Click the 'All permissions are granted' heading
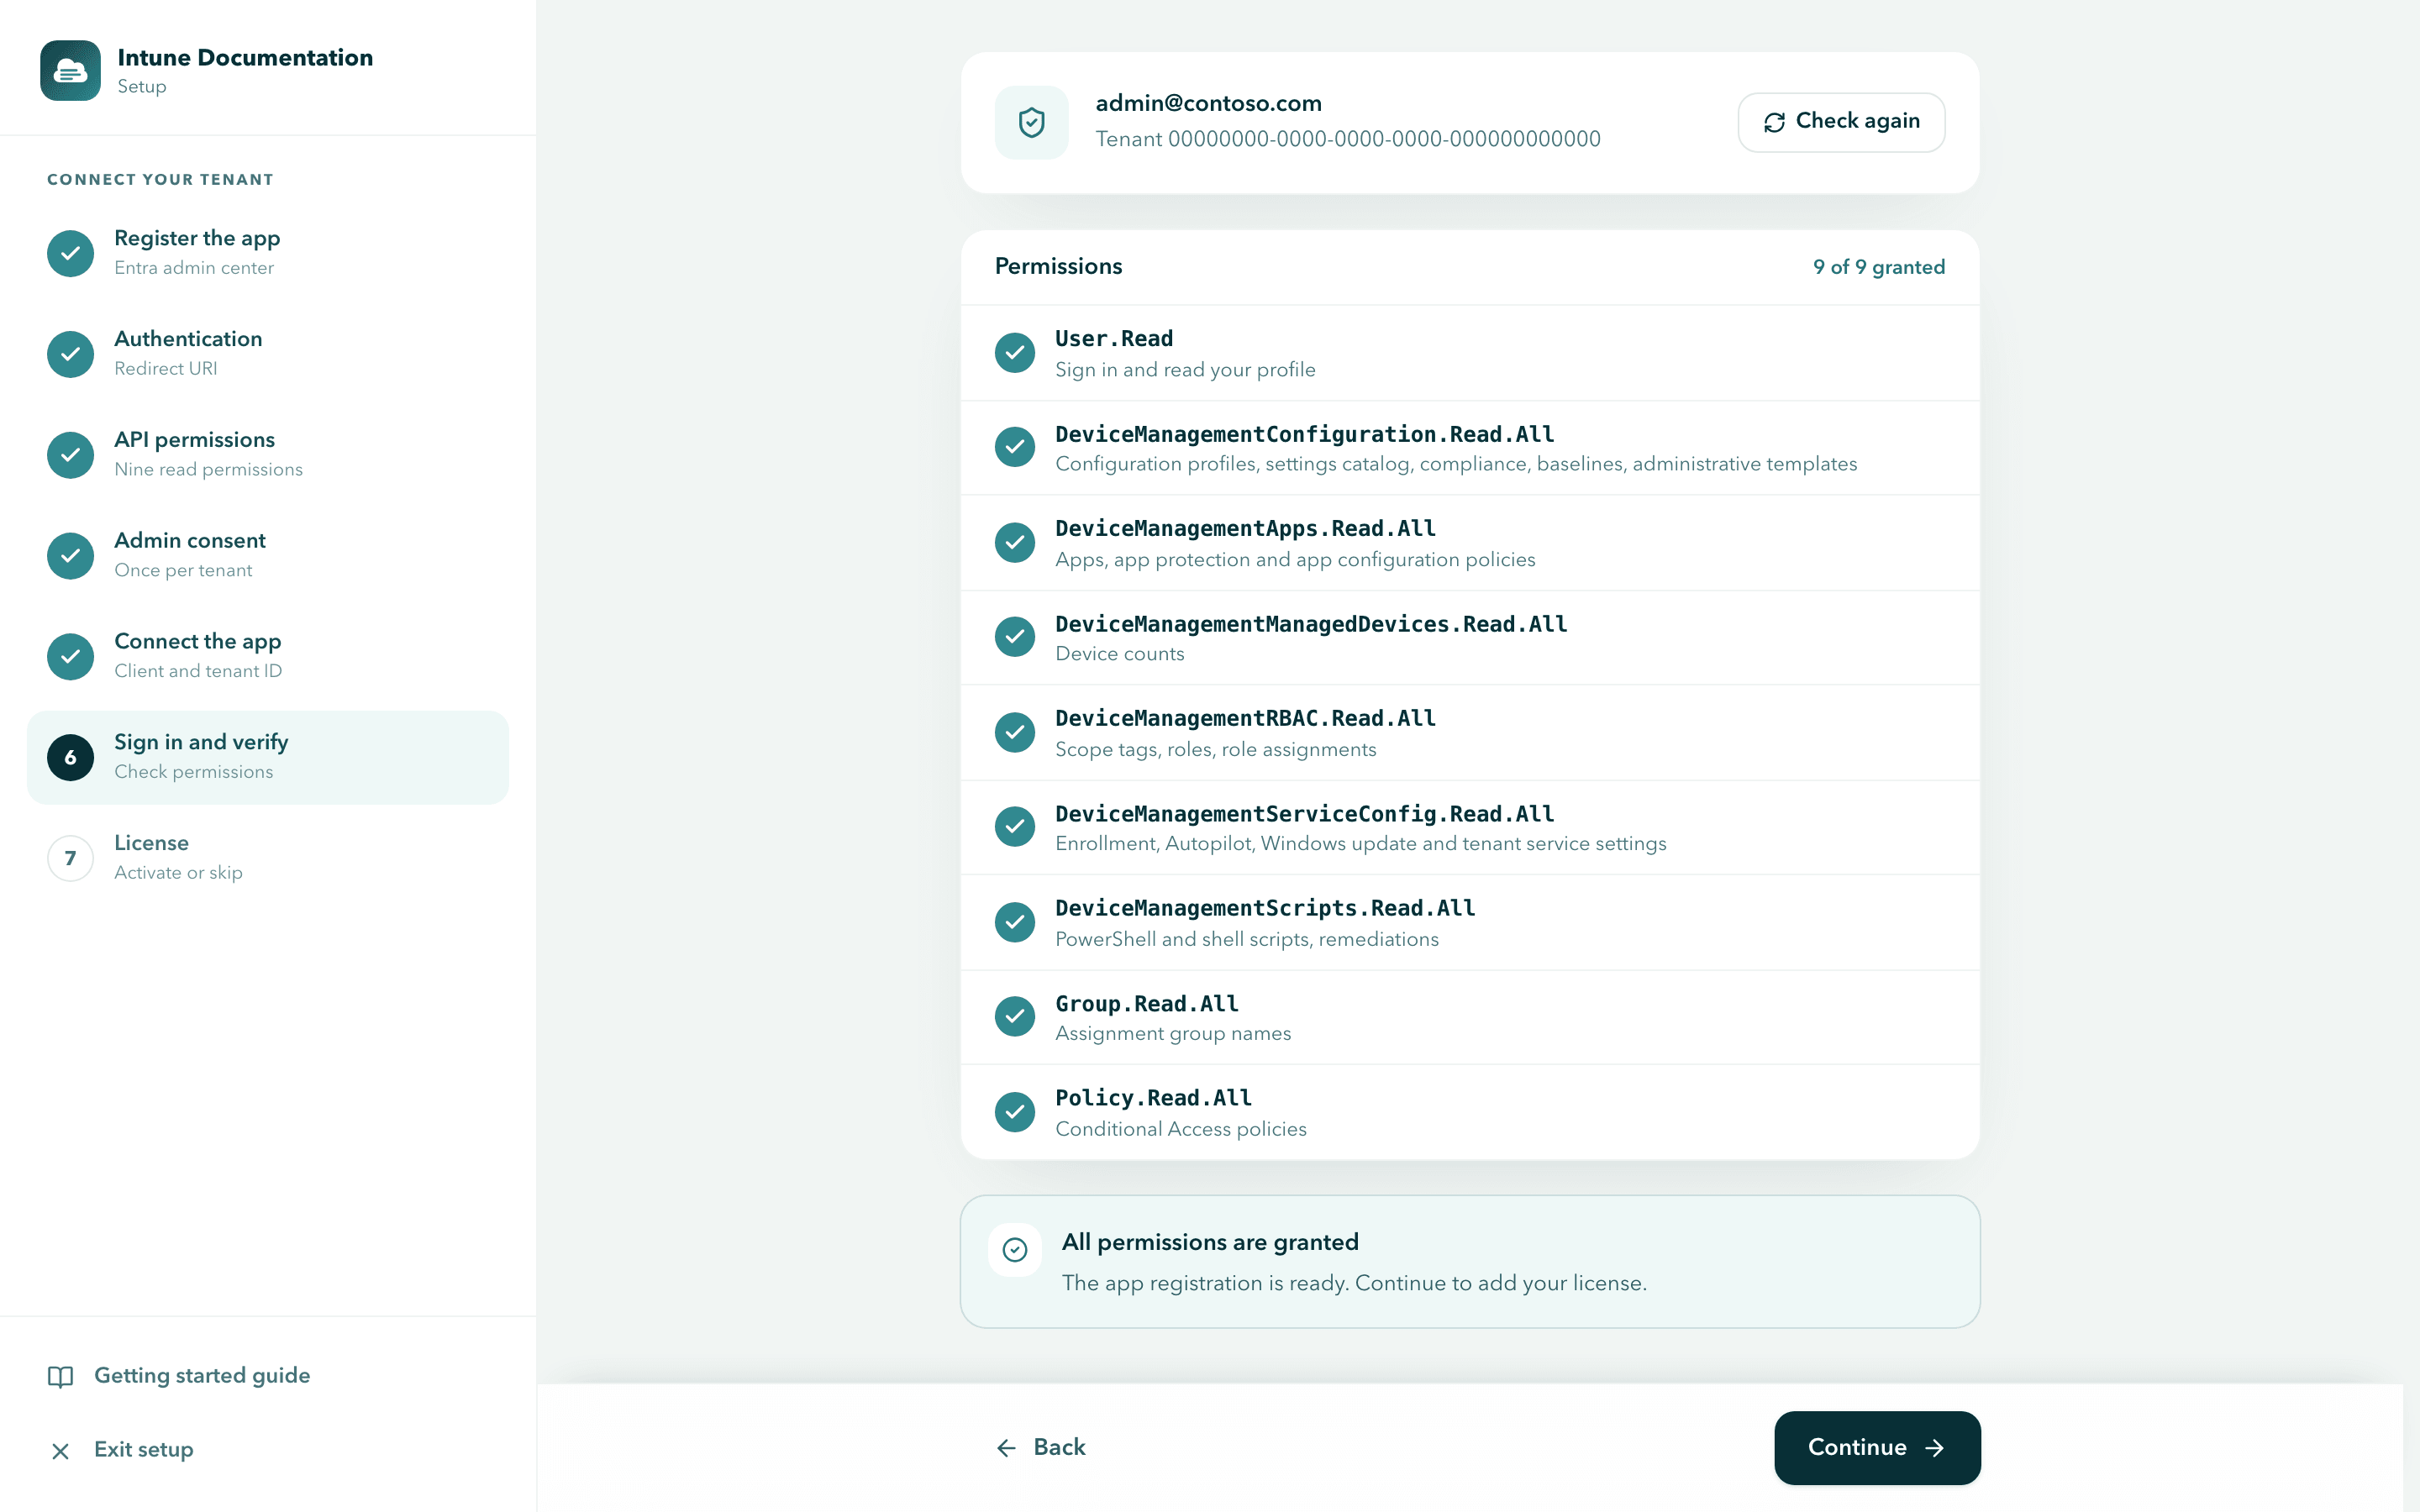The width and height of the screenshot is (2420, 1512). pyautogui.click(x=1210, y=1242)
